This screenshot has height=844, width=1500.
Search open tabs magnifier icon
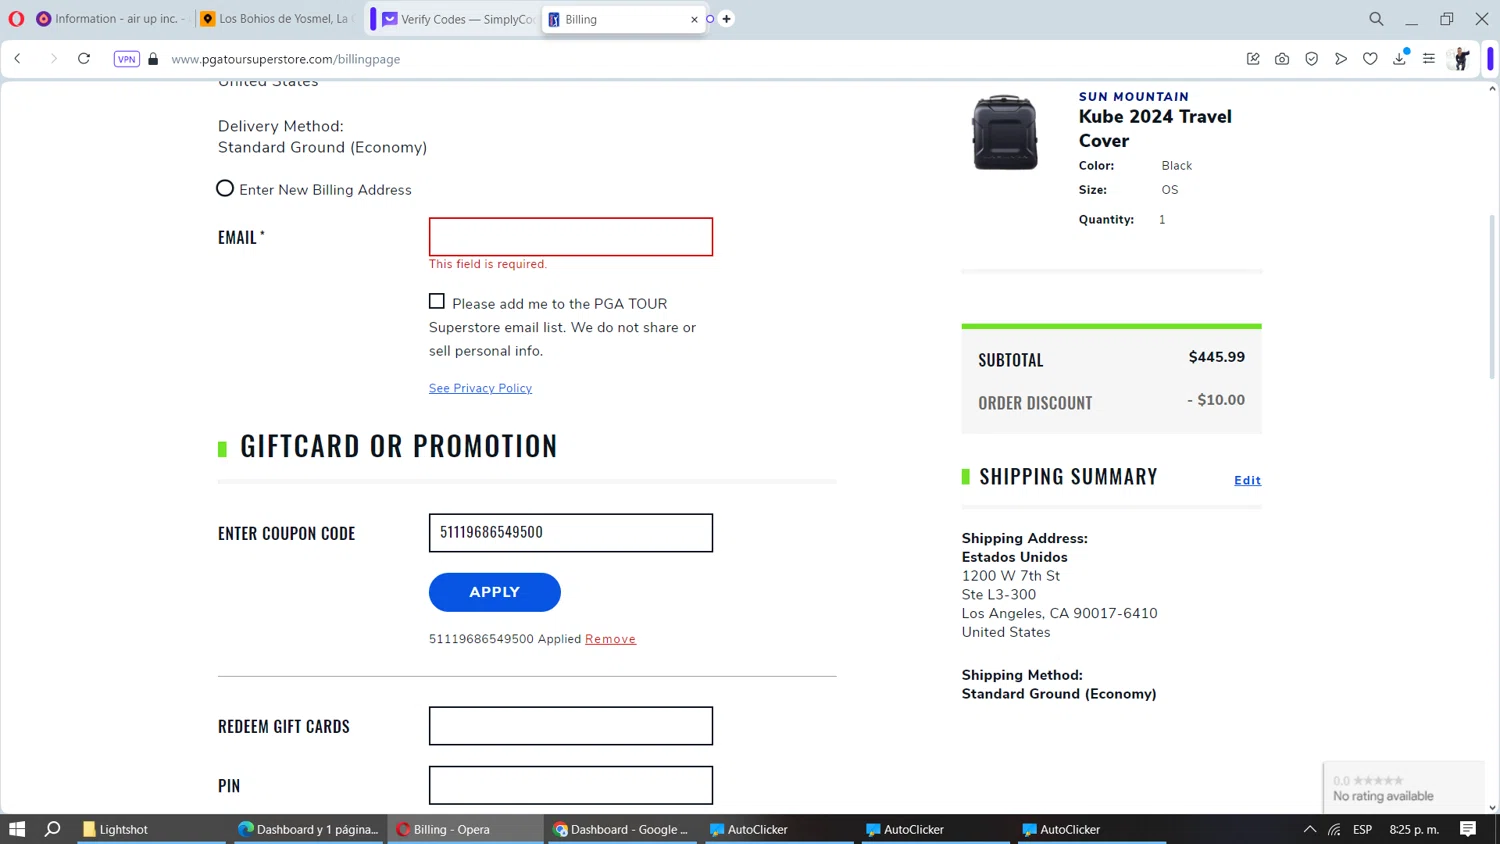tap(1376, 19)
